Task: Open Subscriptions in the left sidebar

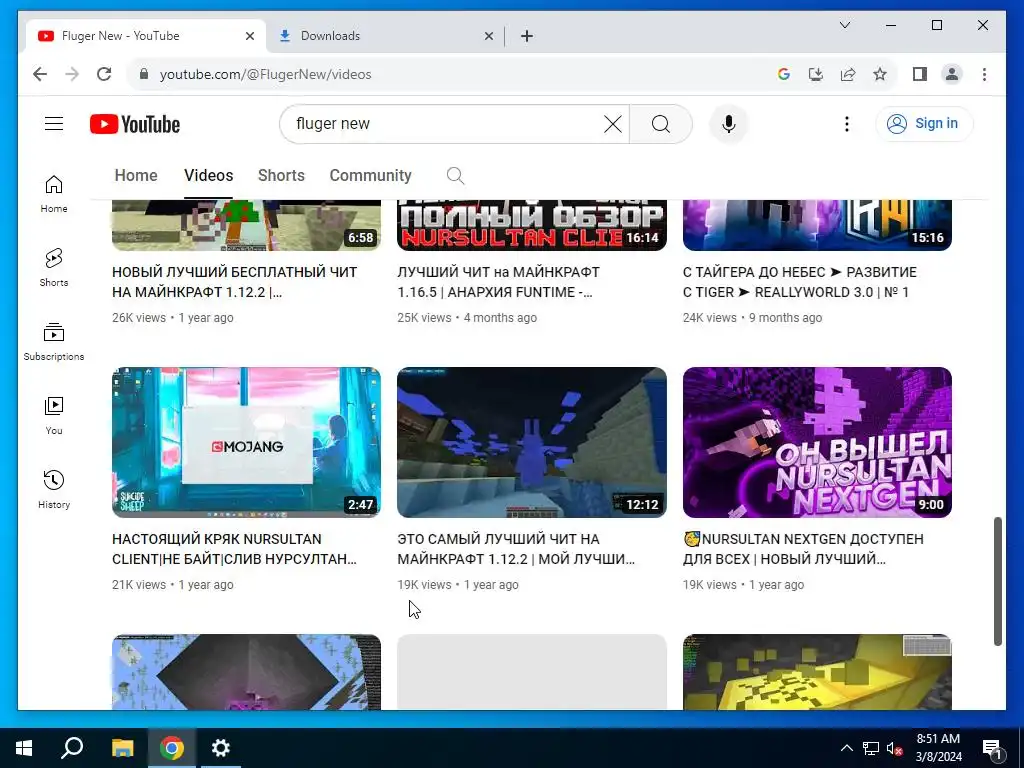Action: click(x=54, y=342)
